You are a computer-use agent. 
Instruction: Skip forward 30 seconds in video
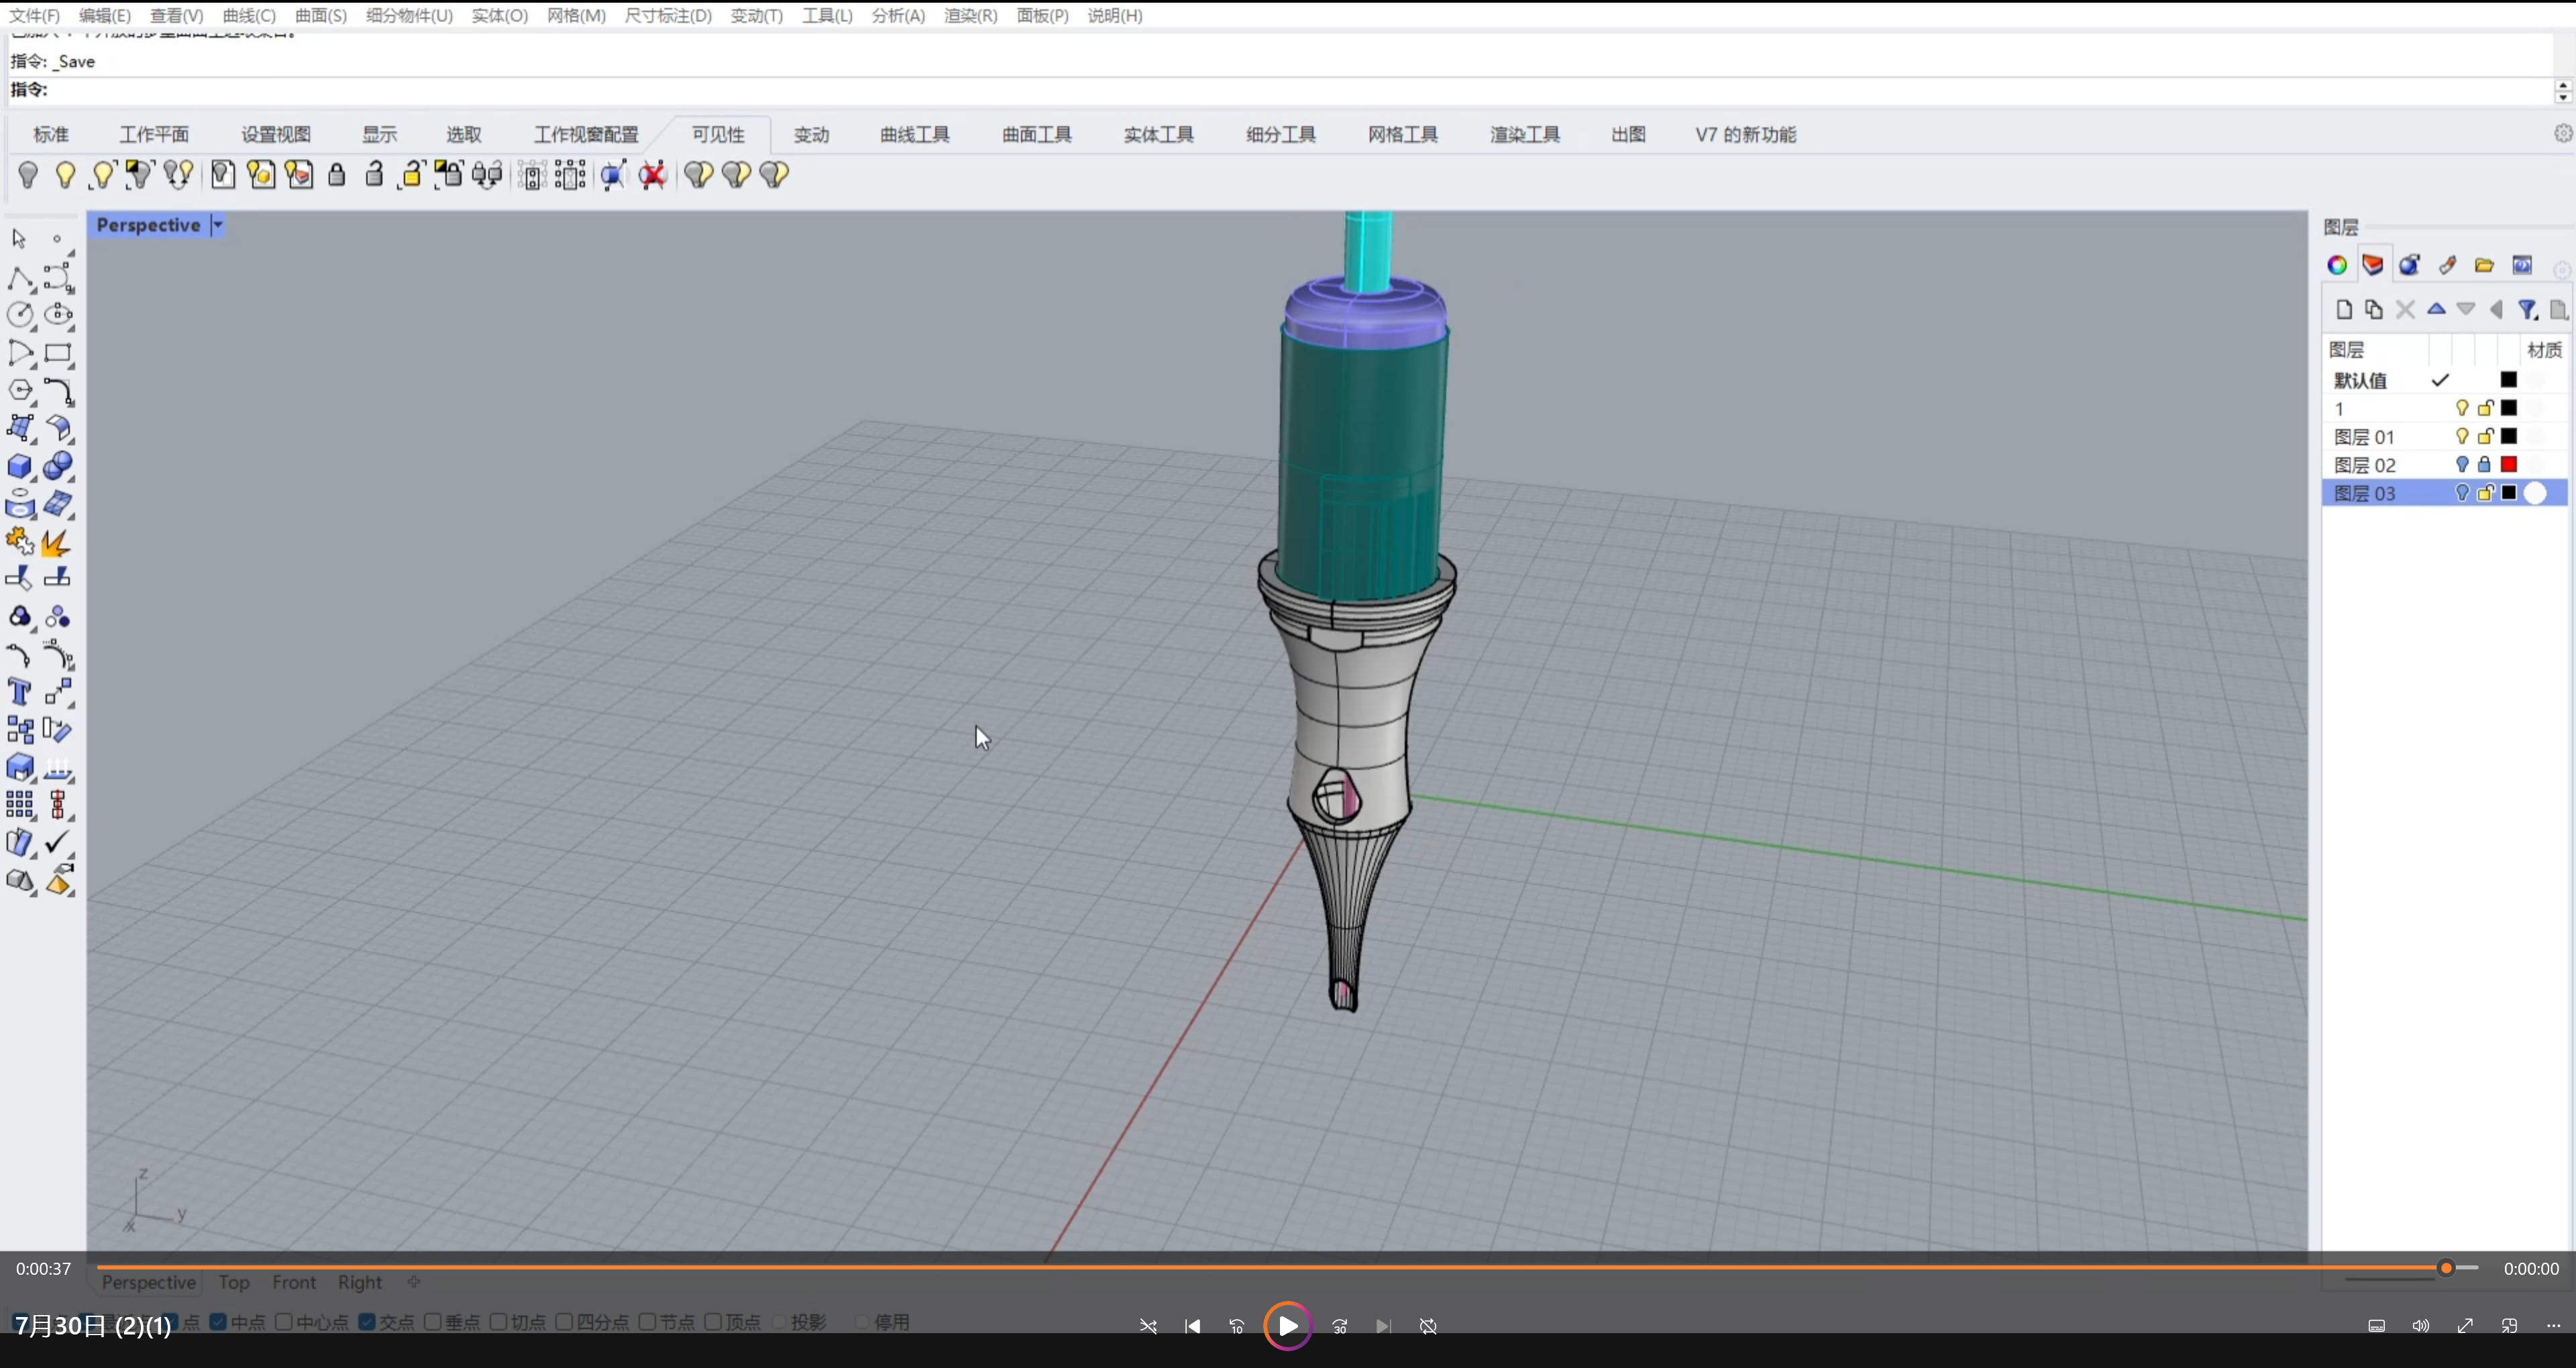click(1340, 1326)
